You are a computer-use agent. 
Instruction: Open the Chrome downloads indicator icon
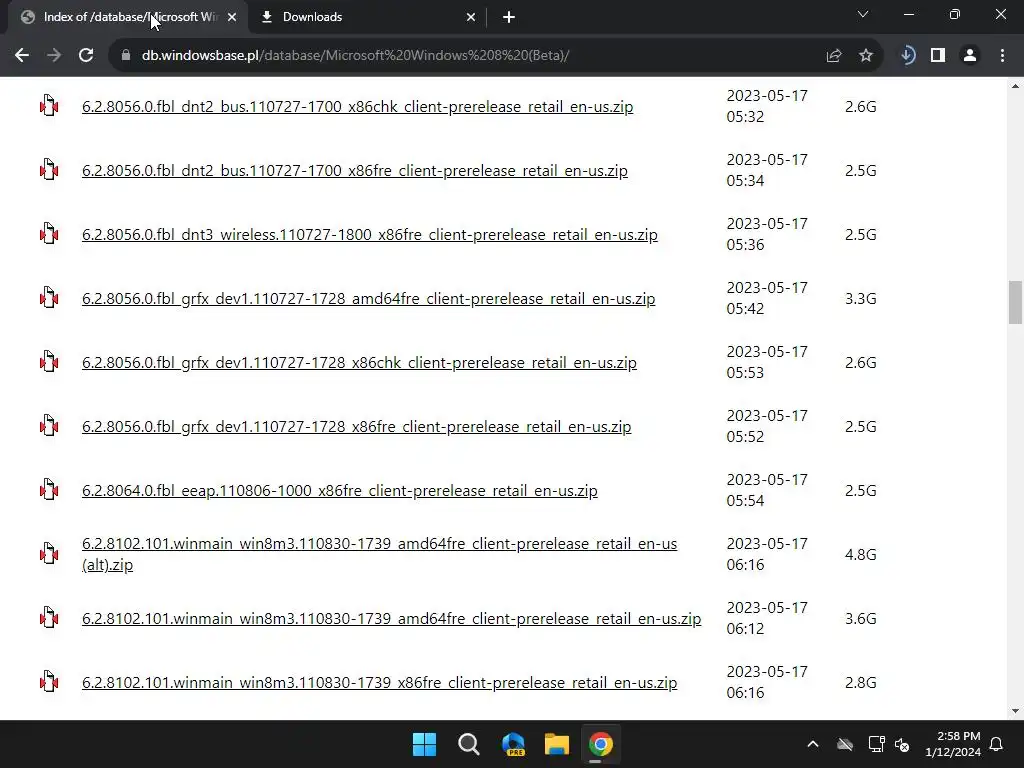click(907, 56)
